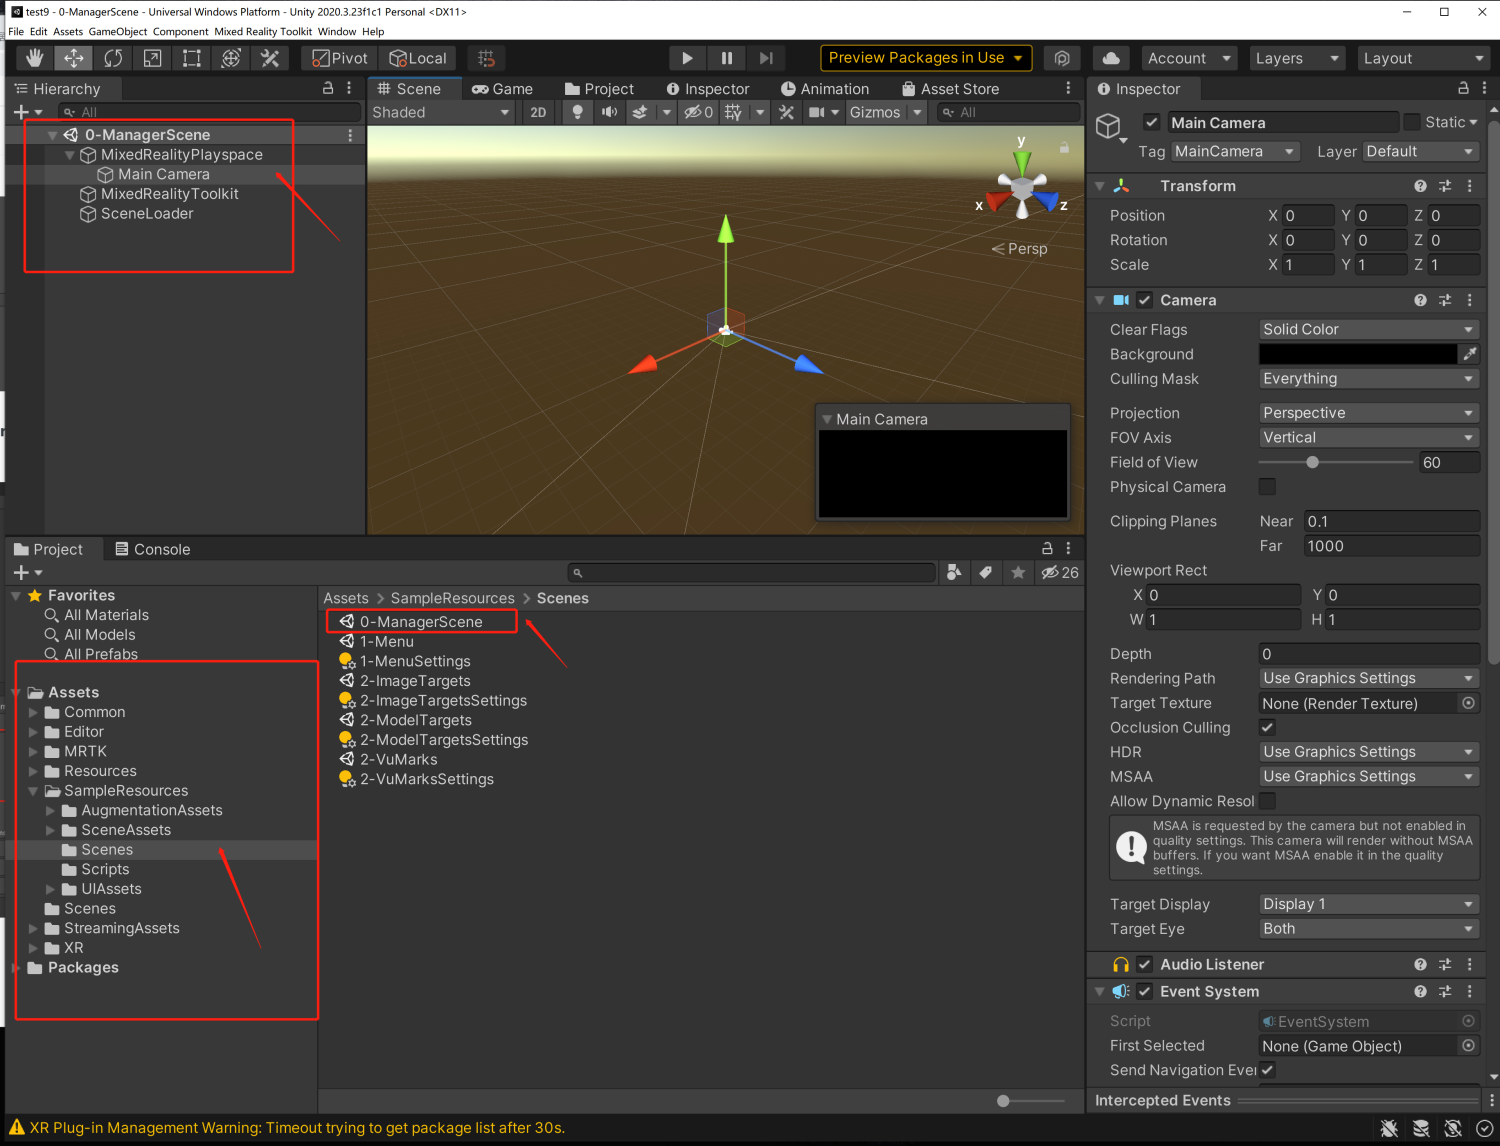Switch to the Animation tab

pyautogui.click(x=825, y=89)
